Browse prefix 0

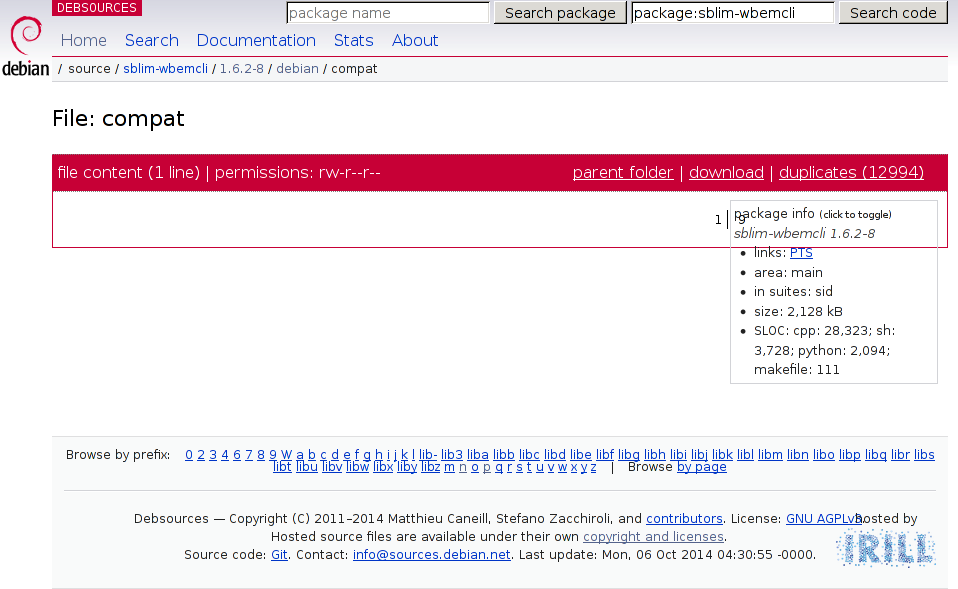click(189, 455)
